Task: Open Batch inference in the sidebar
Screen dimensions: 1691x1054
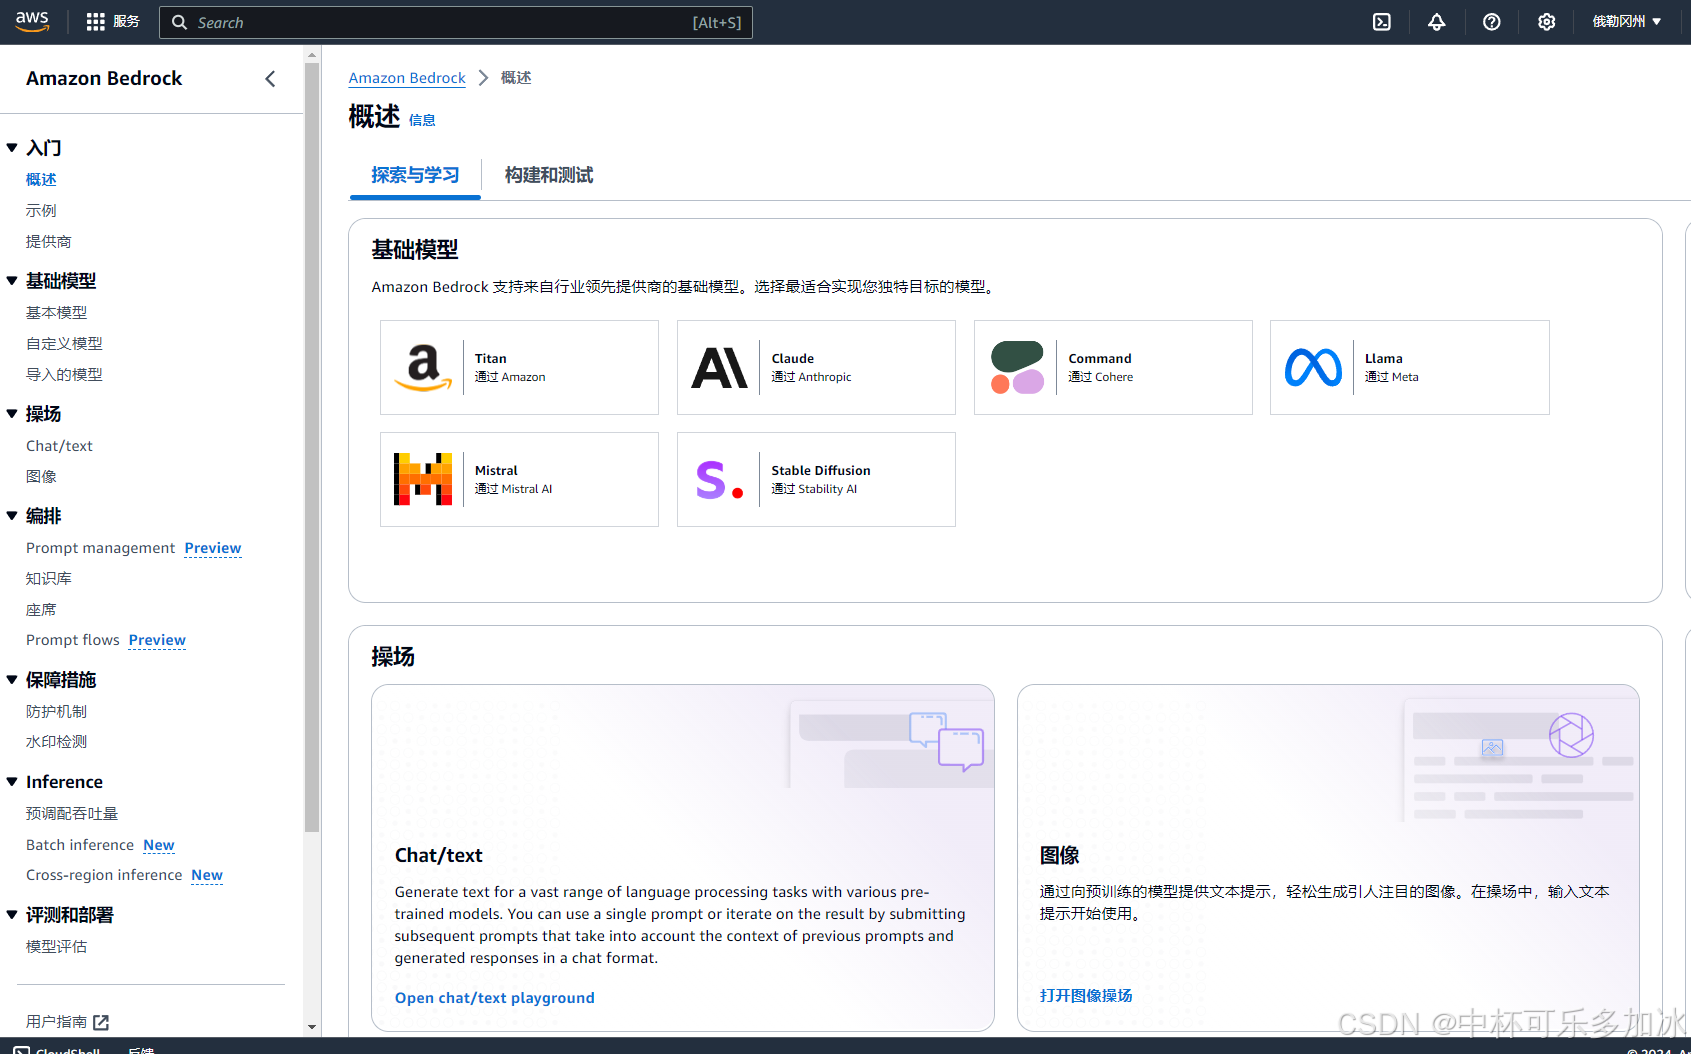Action: [80, 845]
